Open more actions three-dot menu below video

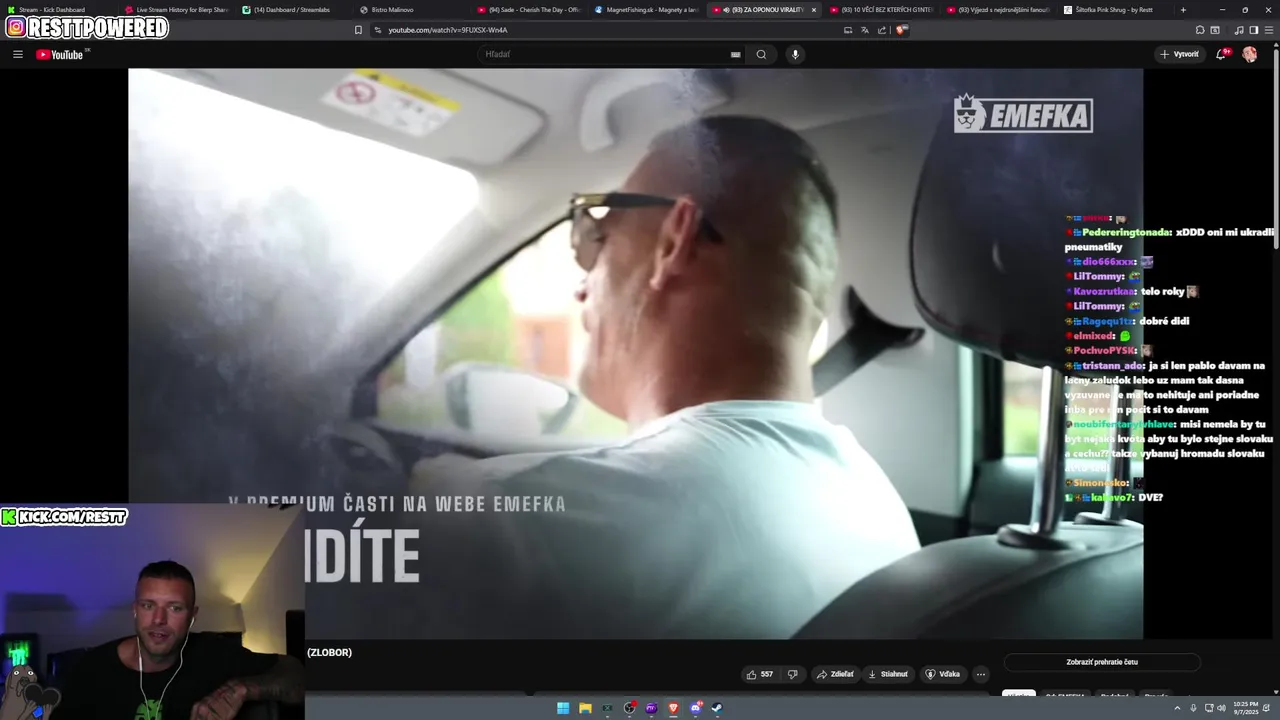pyautogui.click(x=980, y=674)
